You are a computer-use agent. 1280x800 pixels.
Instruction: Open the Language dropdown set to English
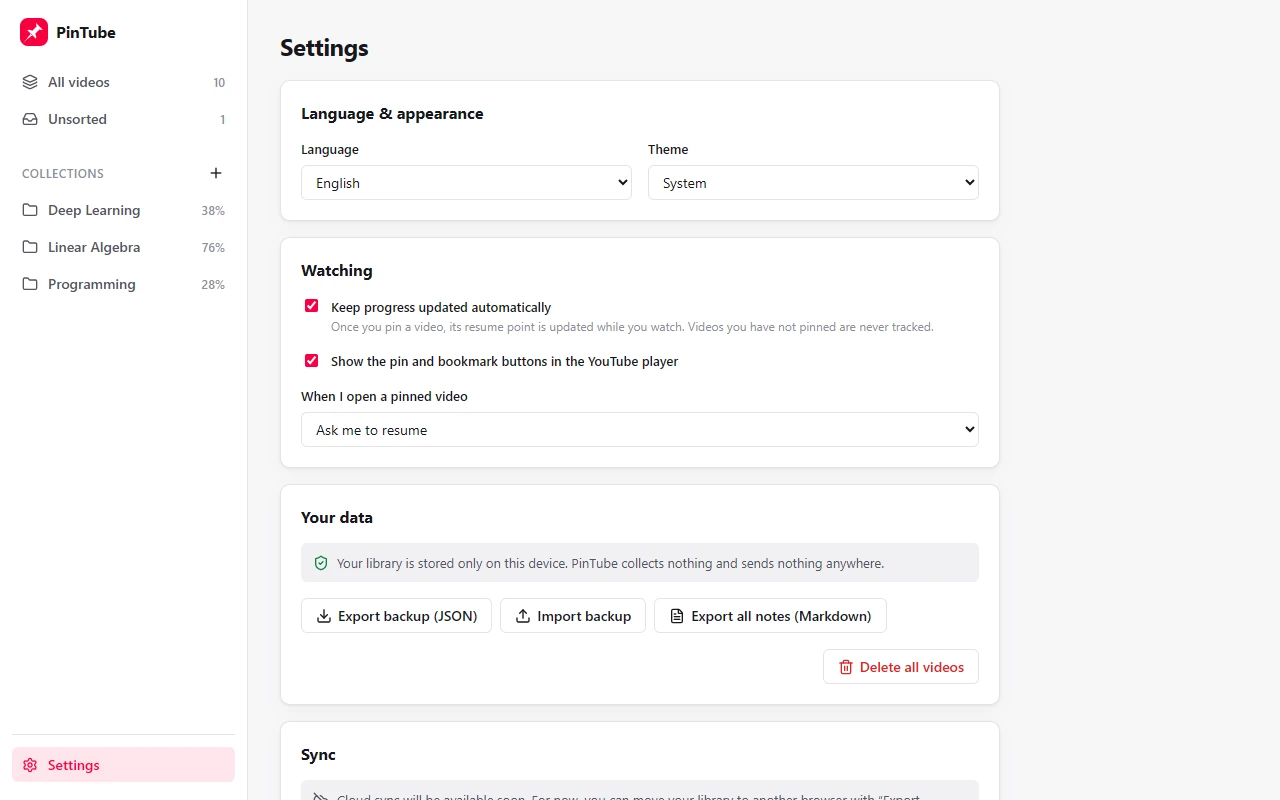(466, 183)
